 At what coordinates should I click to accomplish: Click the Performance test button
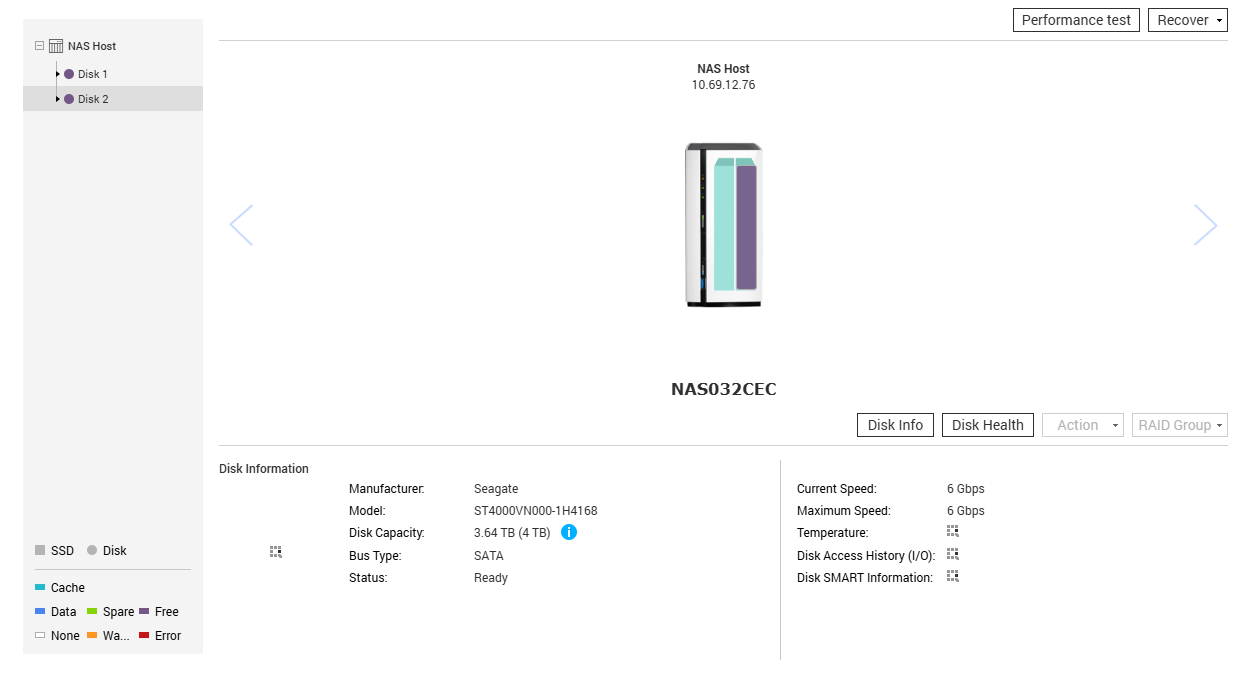[1076, 20]
